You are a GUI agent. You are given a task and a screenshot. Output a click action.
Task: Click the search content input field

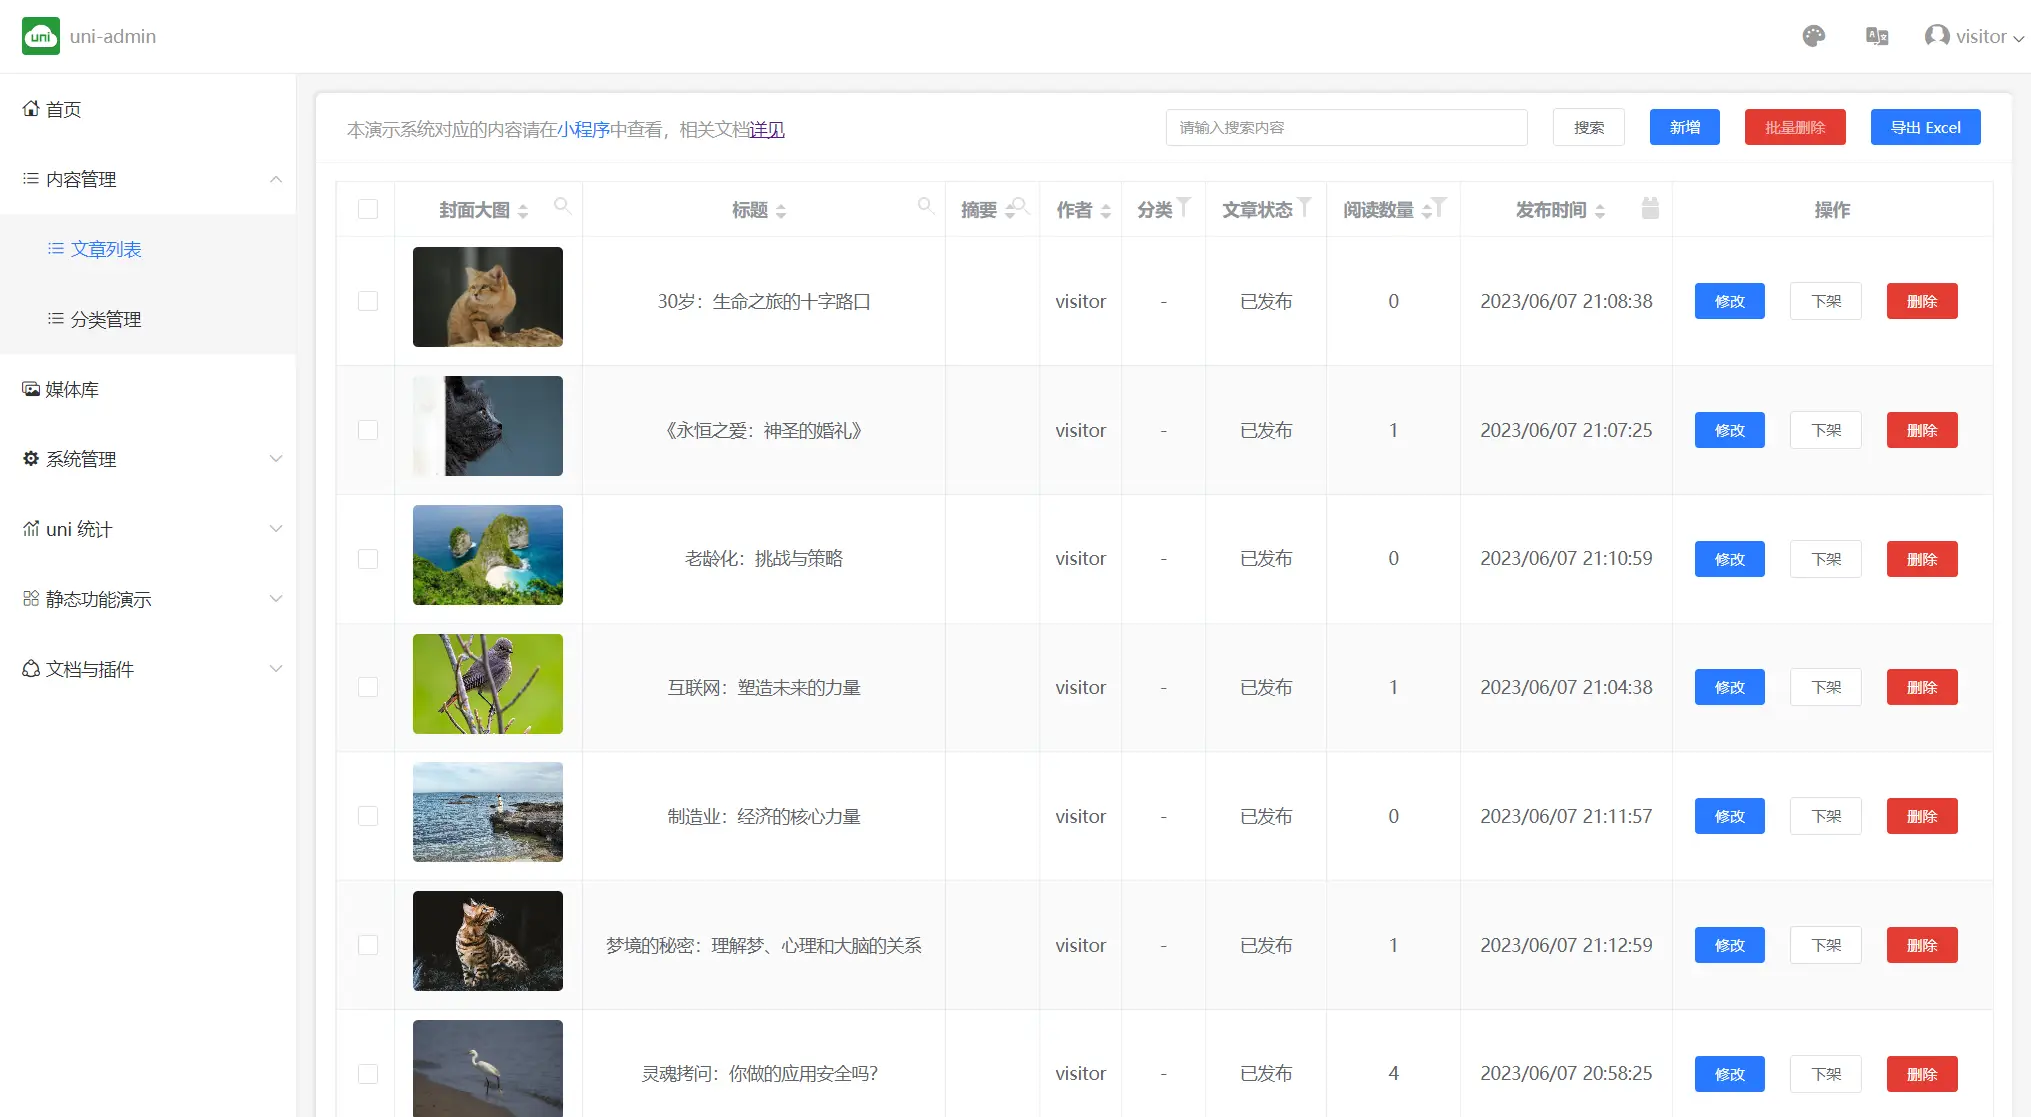tap(1345, 127)
